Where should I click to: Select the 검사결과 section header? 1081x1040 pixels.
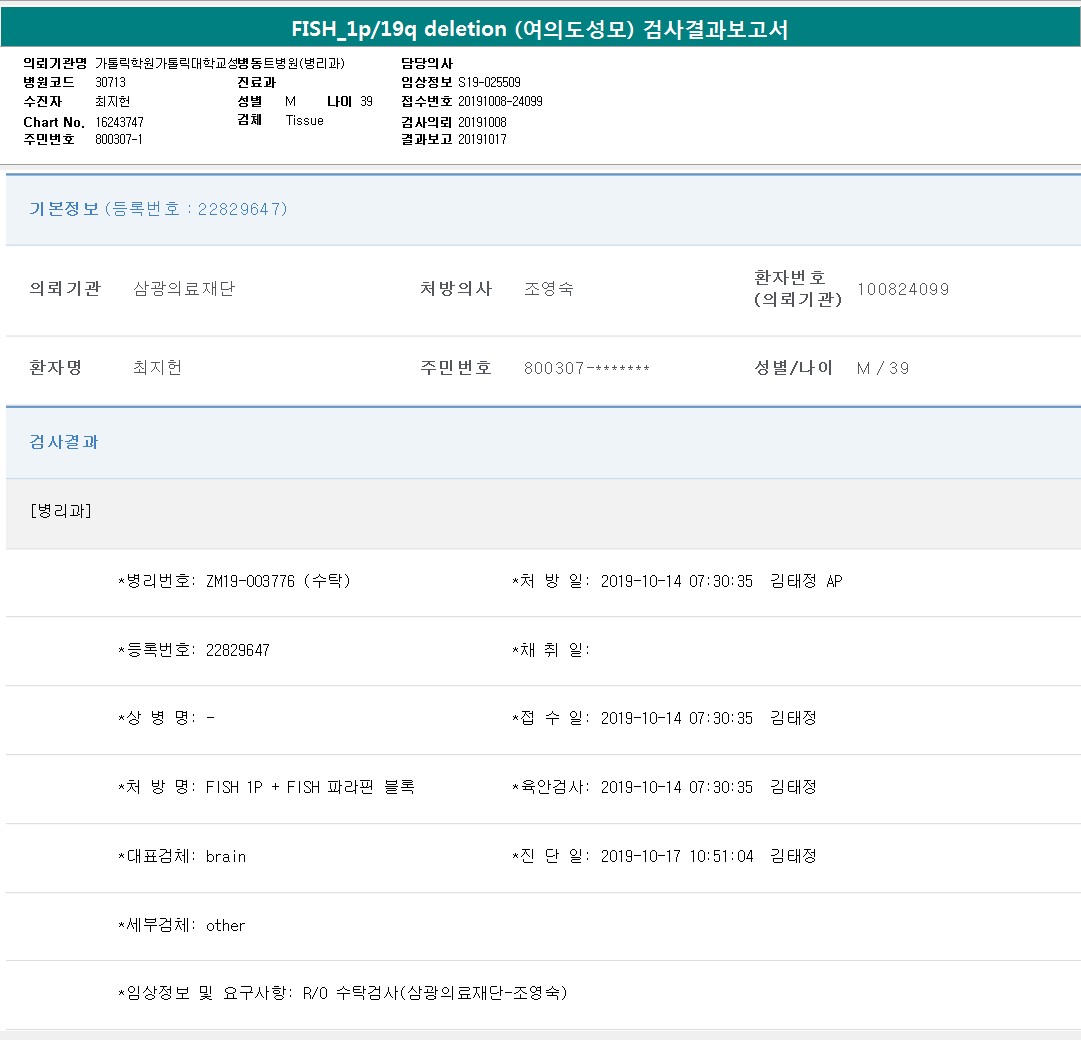pos(64,442)
